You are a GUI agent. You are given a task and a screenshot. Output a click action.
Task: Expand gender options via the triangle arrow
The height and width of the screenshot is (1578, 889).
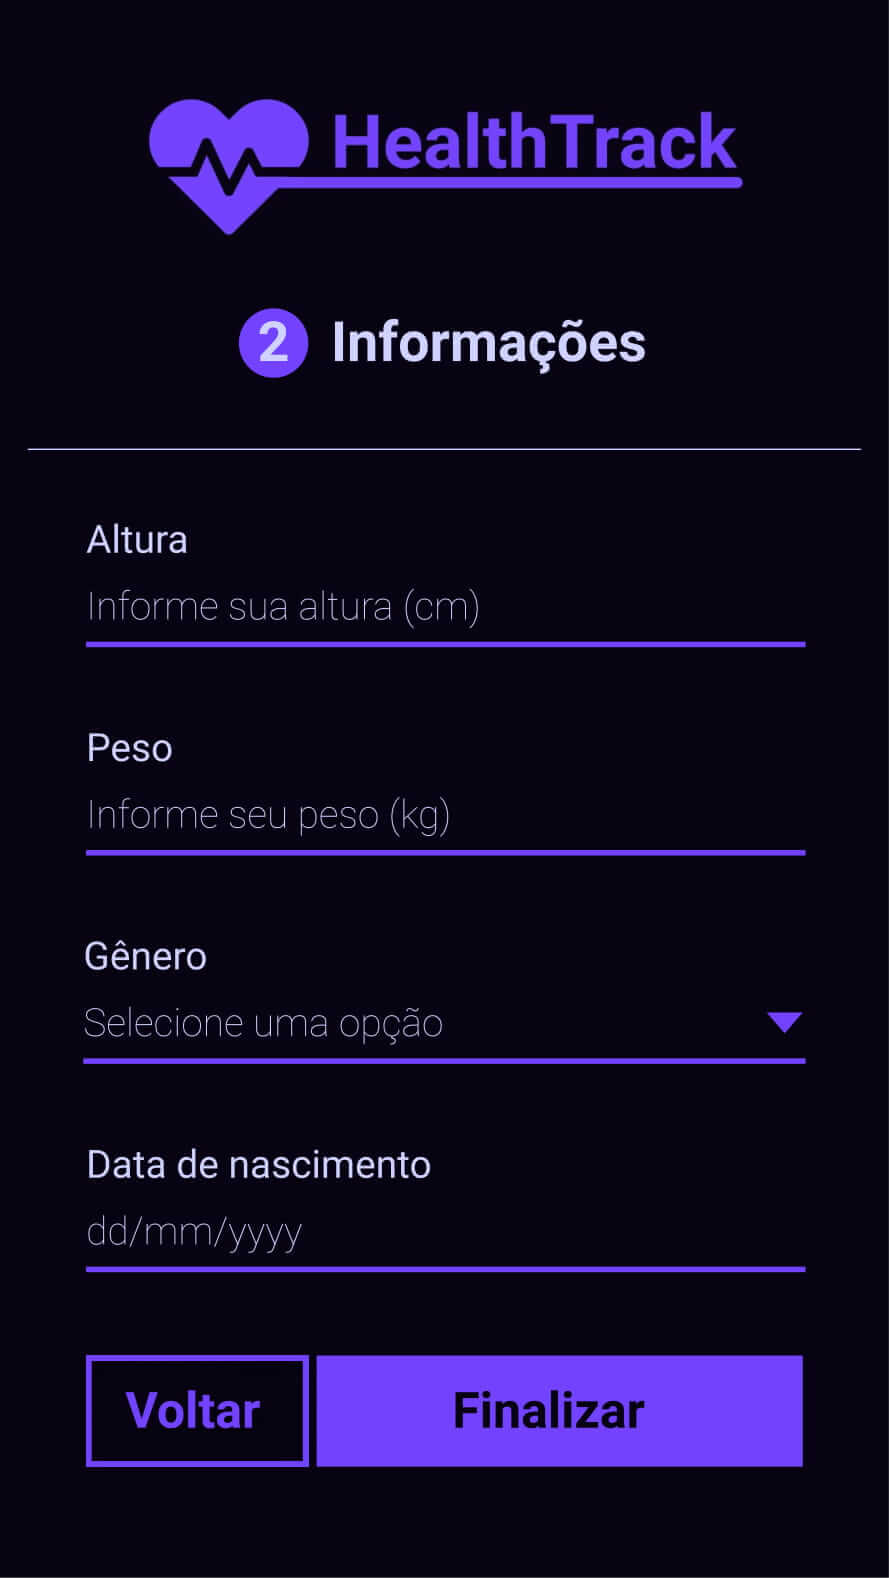pos(784,1022)
